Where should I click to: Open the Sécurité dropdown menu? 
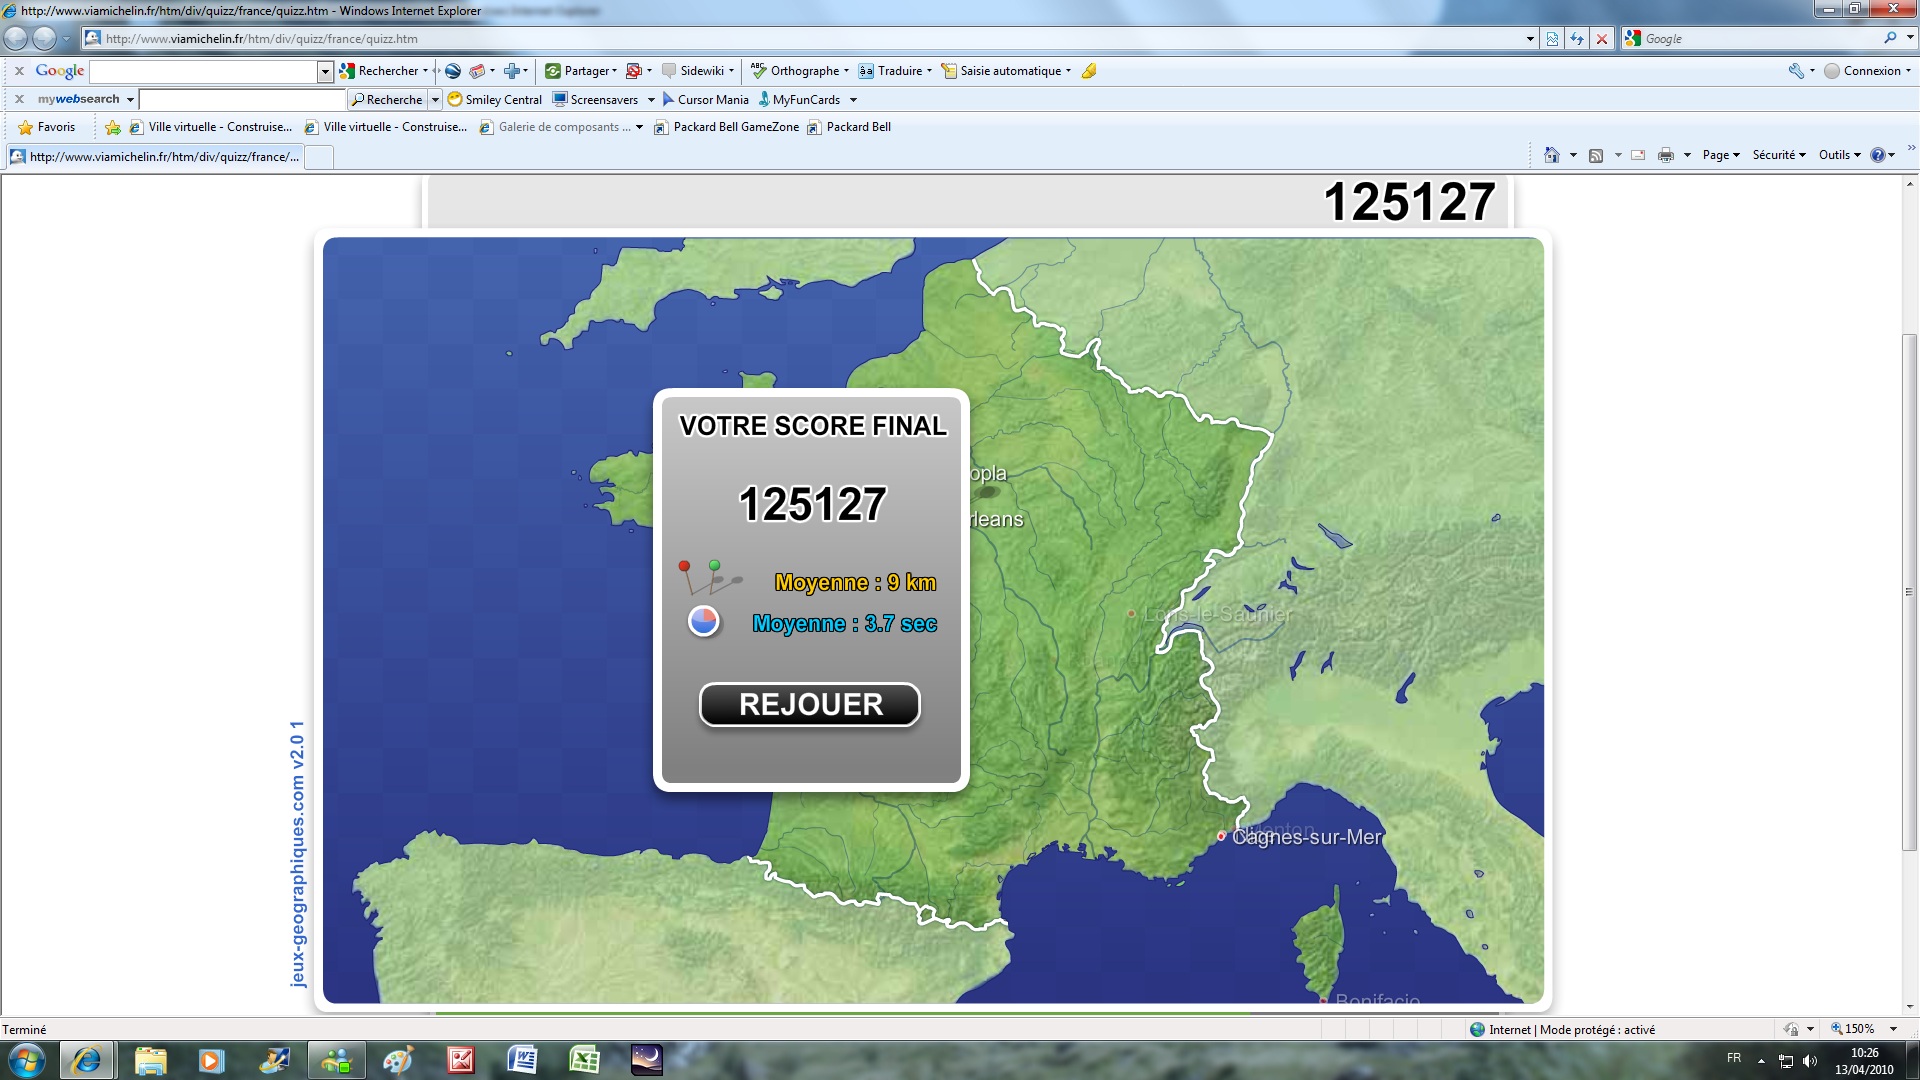pos(1778,155)
